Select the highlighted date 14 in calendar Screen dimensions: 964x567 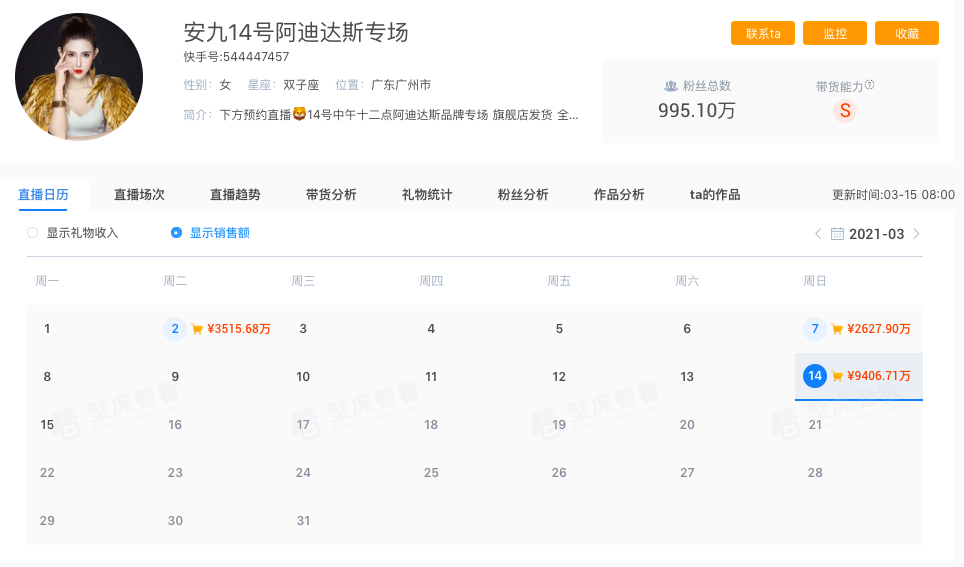[814, 376]
